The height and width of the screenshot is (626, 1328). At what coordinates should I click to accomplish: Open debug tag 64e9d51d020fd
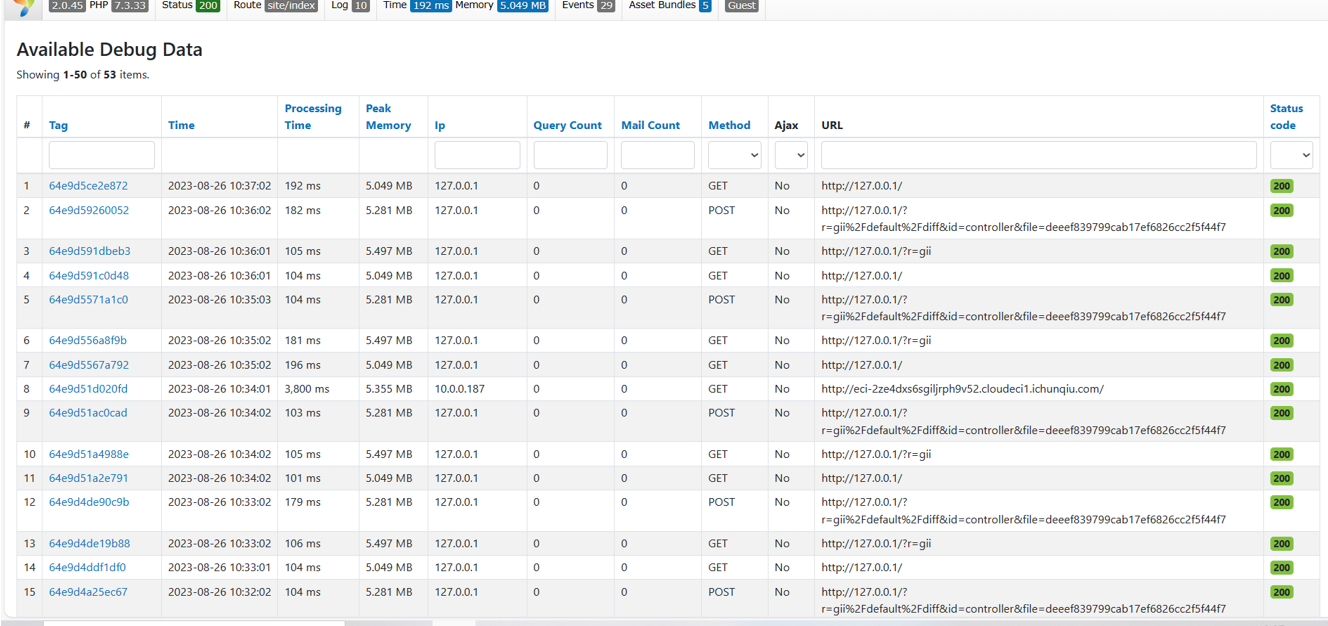coord(88,389)
